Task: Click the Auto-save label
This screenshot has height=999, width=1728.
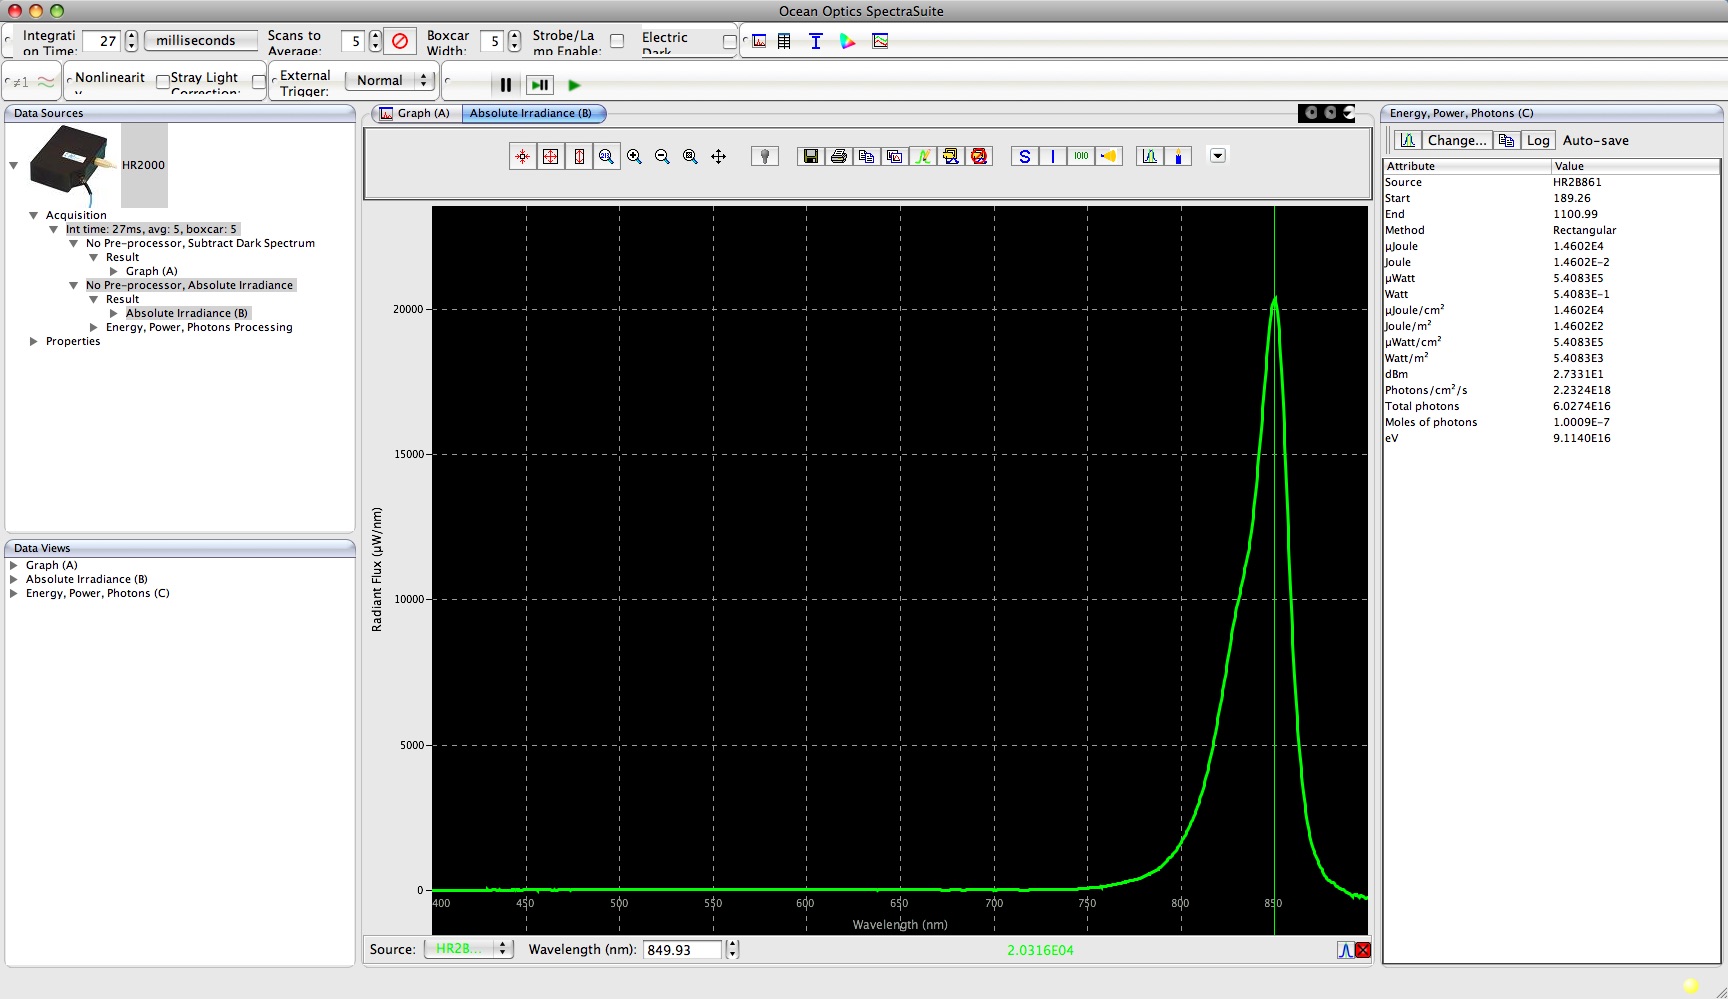Action: coord(1596,140)
